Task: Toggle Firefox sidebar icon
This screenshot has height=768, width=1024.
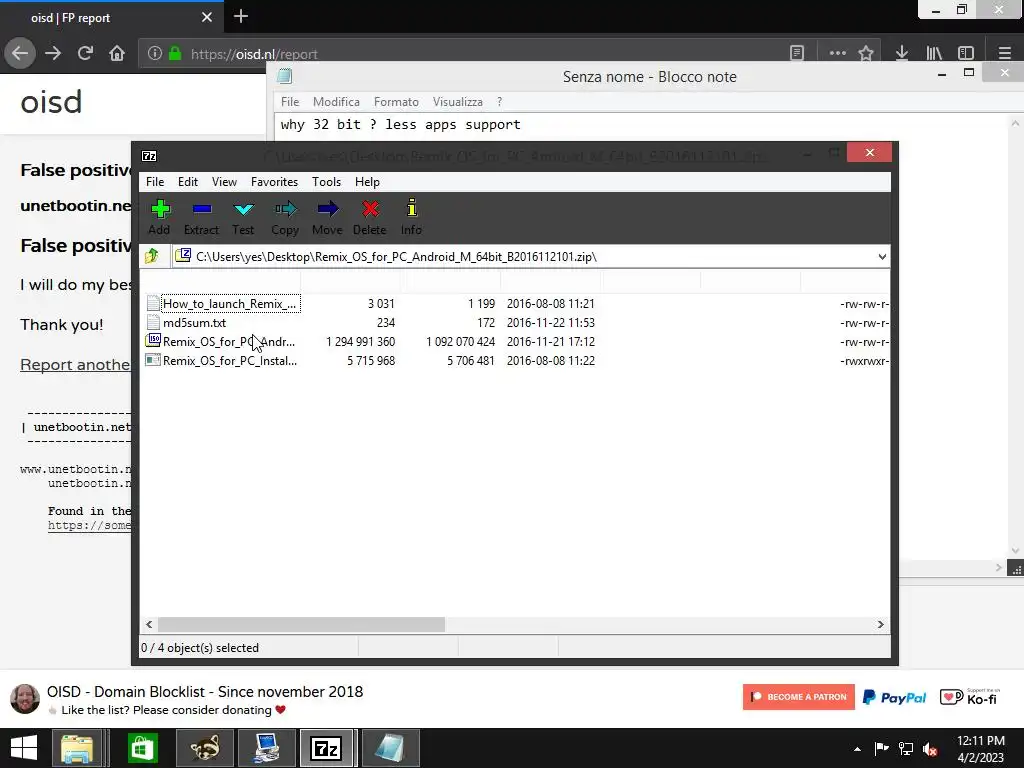Action: (966, 54)
